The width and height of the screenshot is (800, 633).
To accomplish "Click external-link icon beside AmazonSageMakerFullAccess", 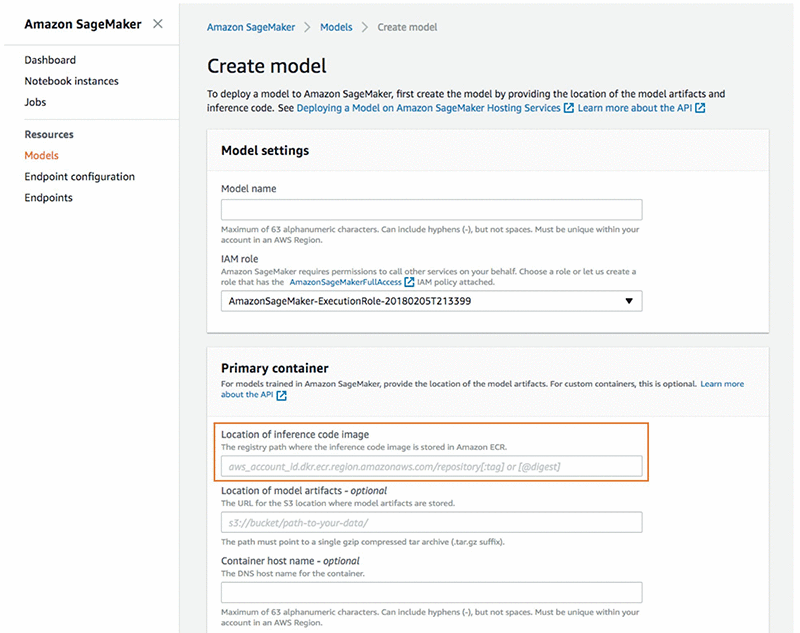I will [x=409, y=282].
